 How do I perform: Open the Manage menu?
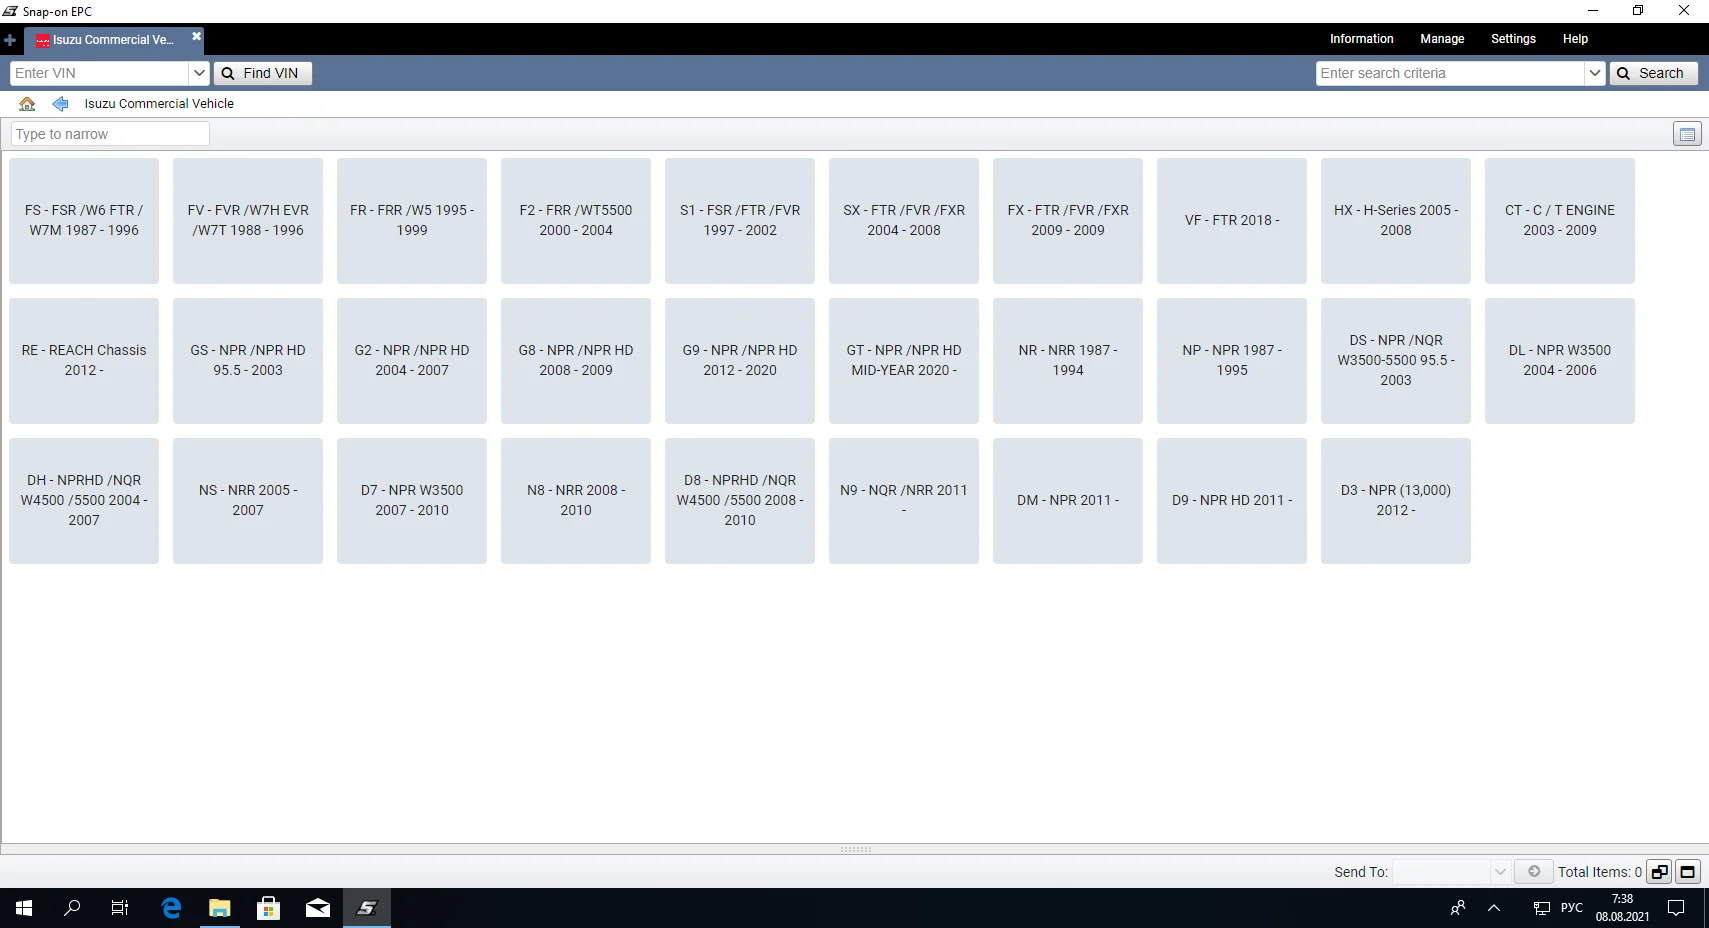(1442, 39)
